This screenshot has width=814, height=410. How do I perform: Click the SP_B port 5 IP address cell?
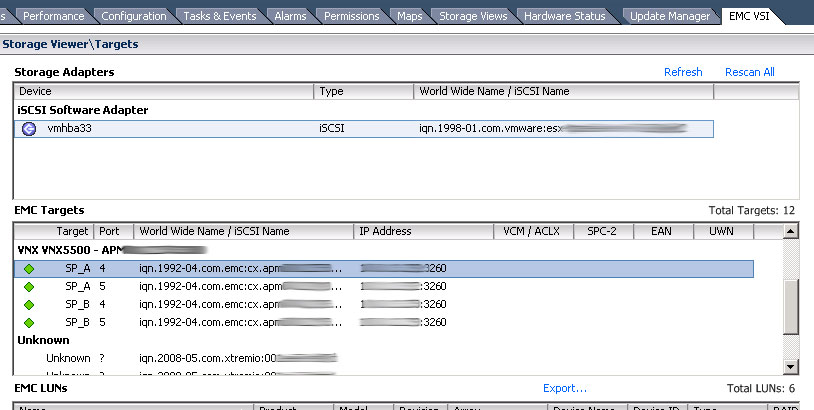point(403,322)
